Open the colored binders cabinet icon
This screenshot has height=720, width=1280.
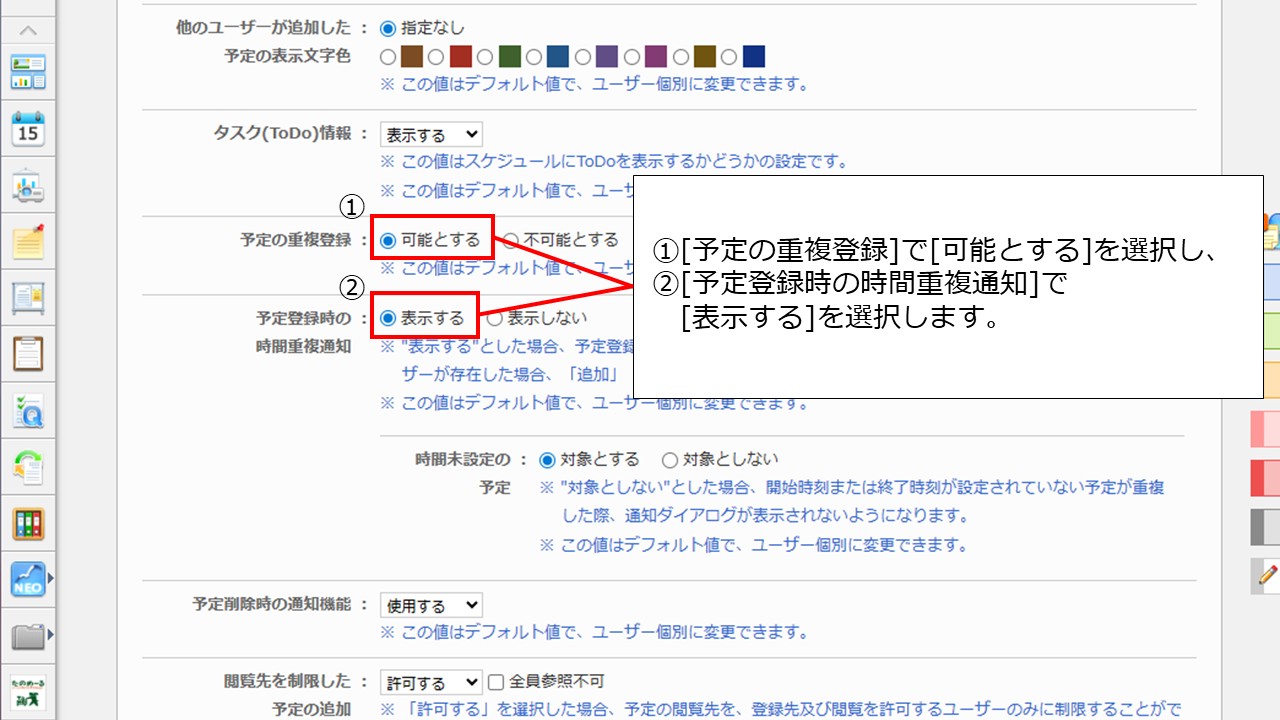click(29, 523)
